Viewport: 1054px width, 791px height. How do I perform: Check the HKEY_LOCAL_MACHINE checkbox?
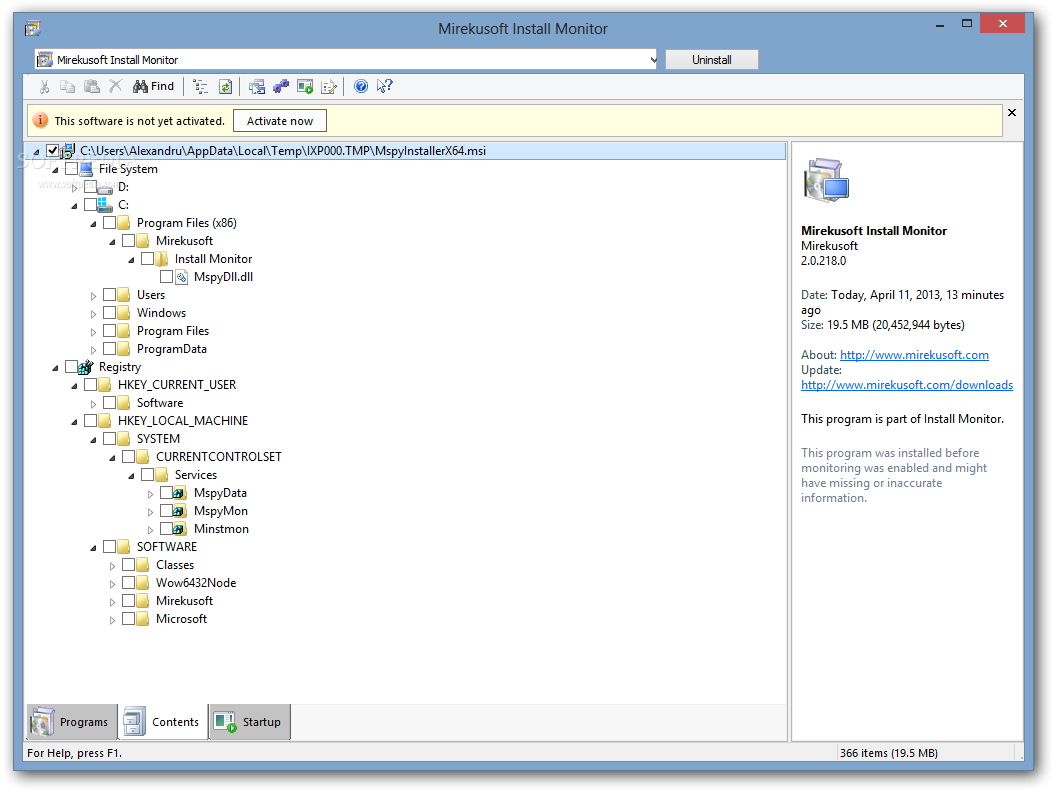(x=91, y=421)
